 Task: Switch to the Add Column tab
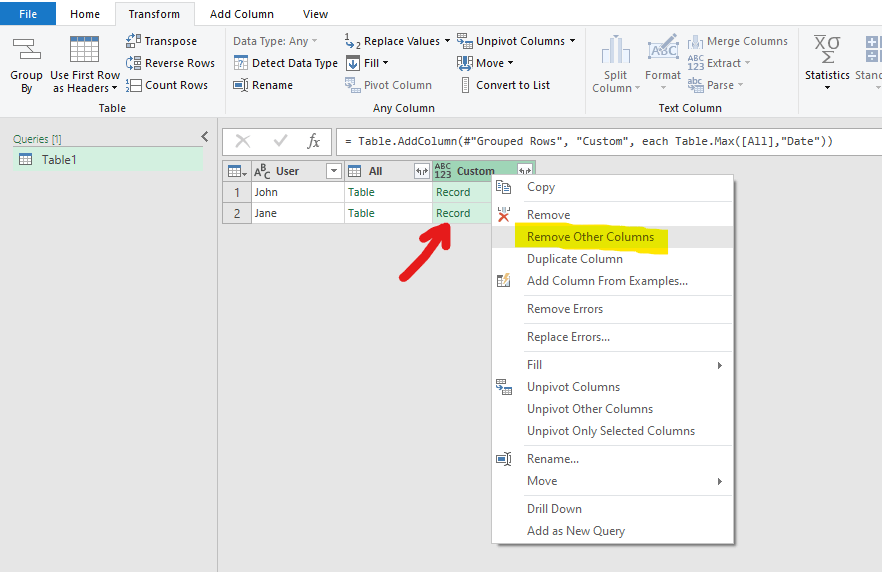[x=242, y=13]
